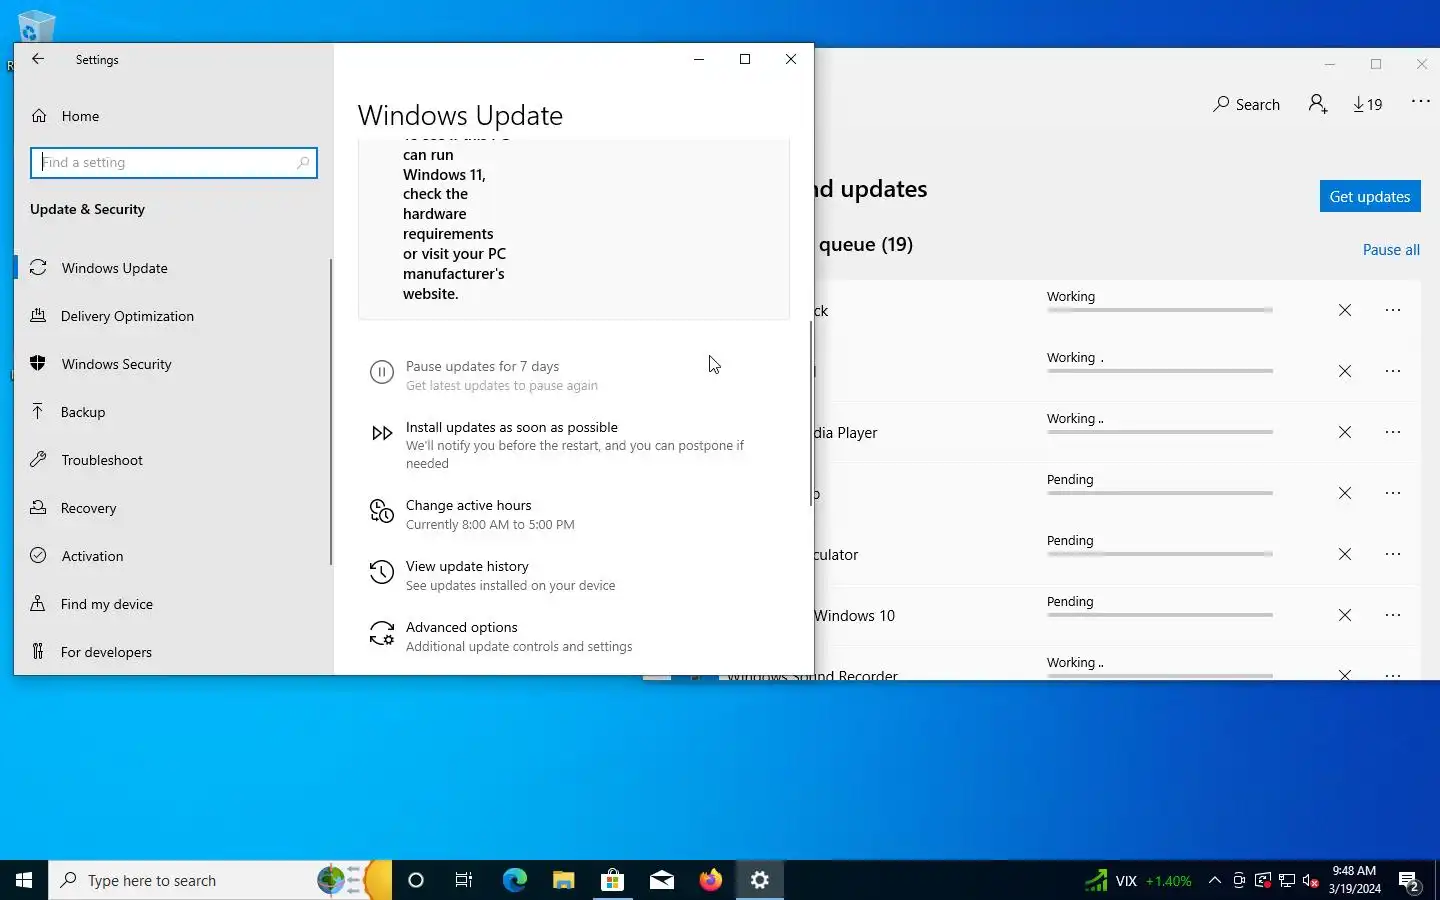Click Pause all link in Store
1440x900 pixels.
(x=1391, y=250)
